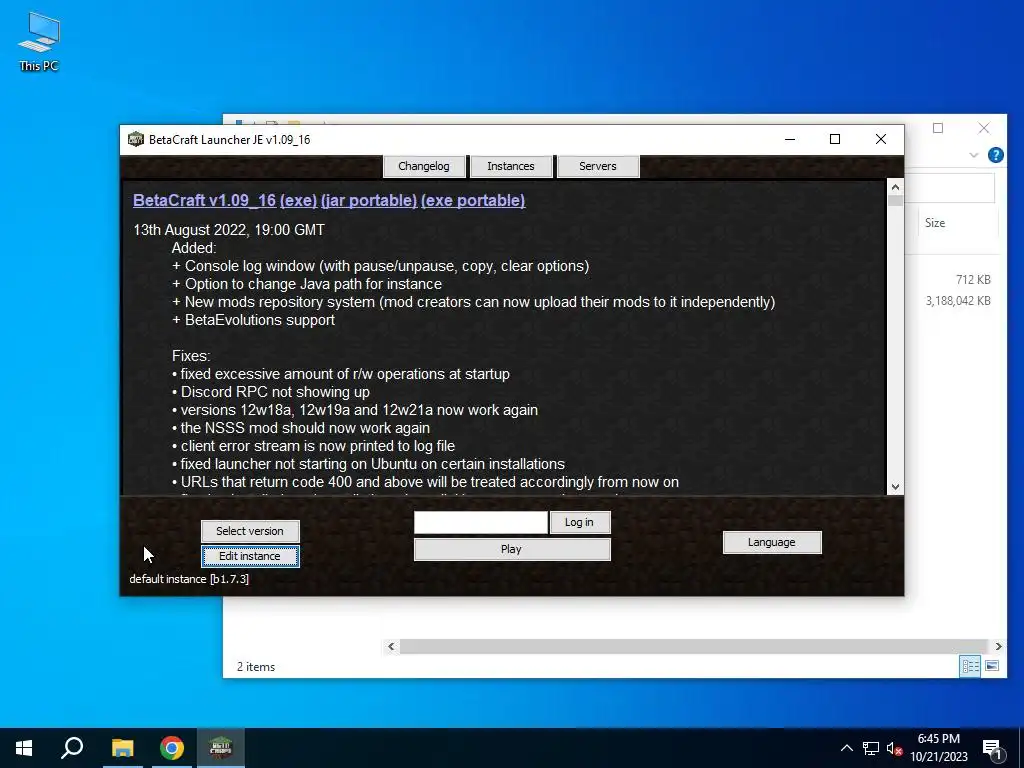Viewport: 1024px width, 768px height.
Task: Maximize the File Explorer window
Action: tap(938, 128)
